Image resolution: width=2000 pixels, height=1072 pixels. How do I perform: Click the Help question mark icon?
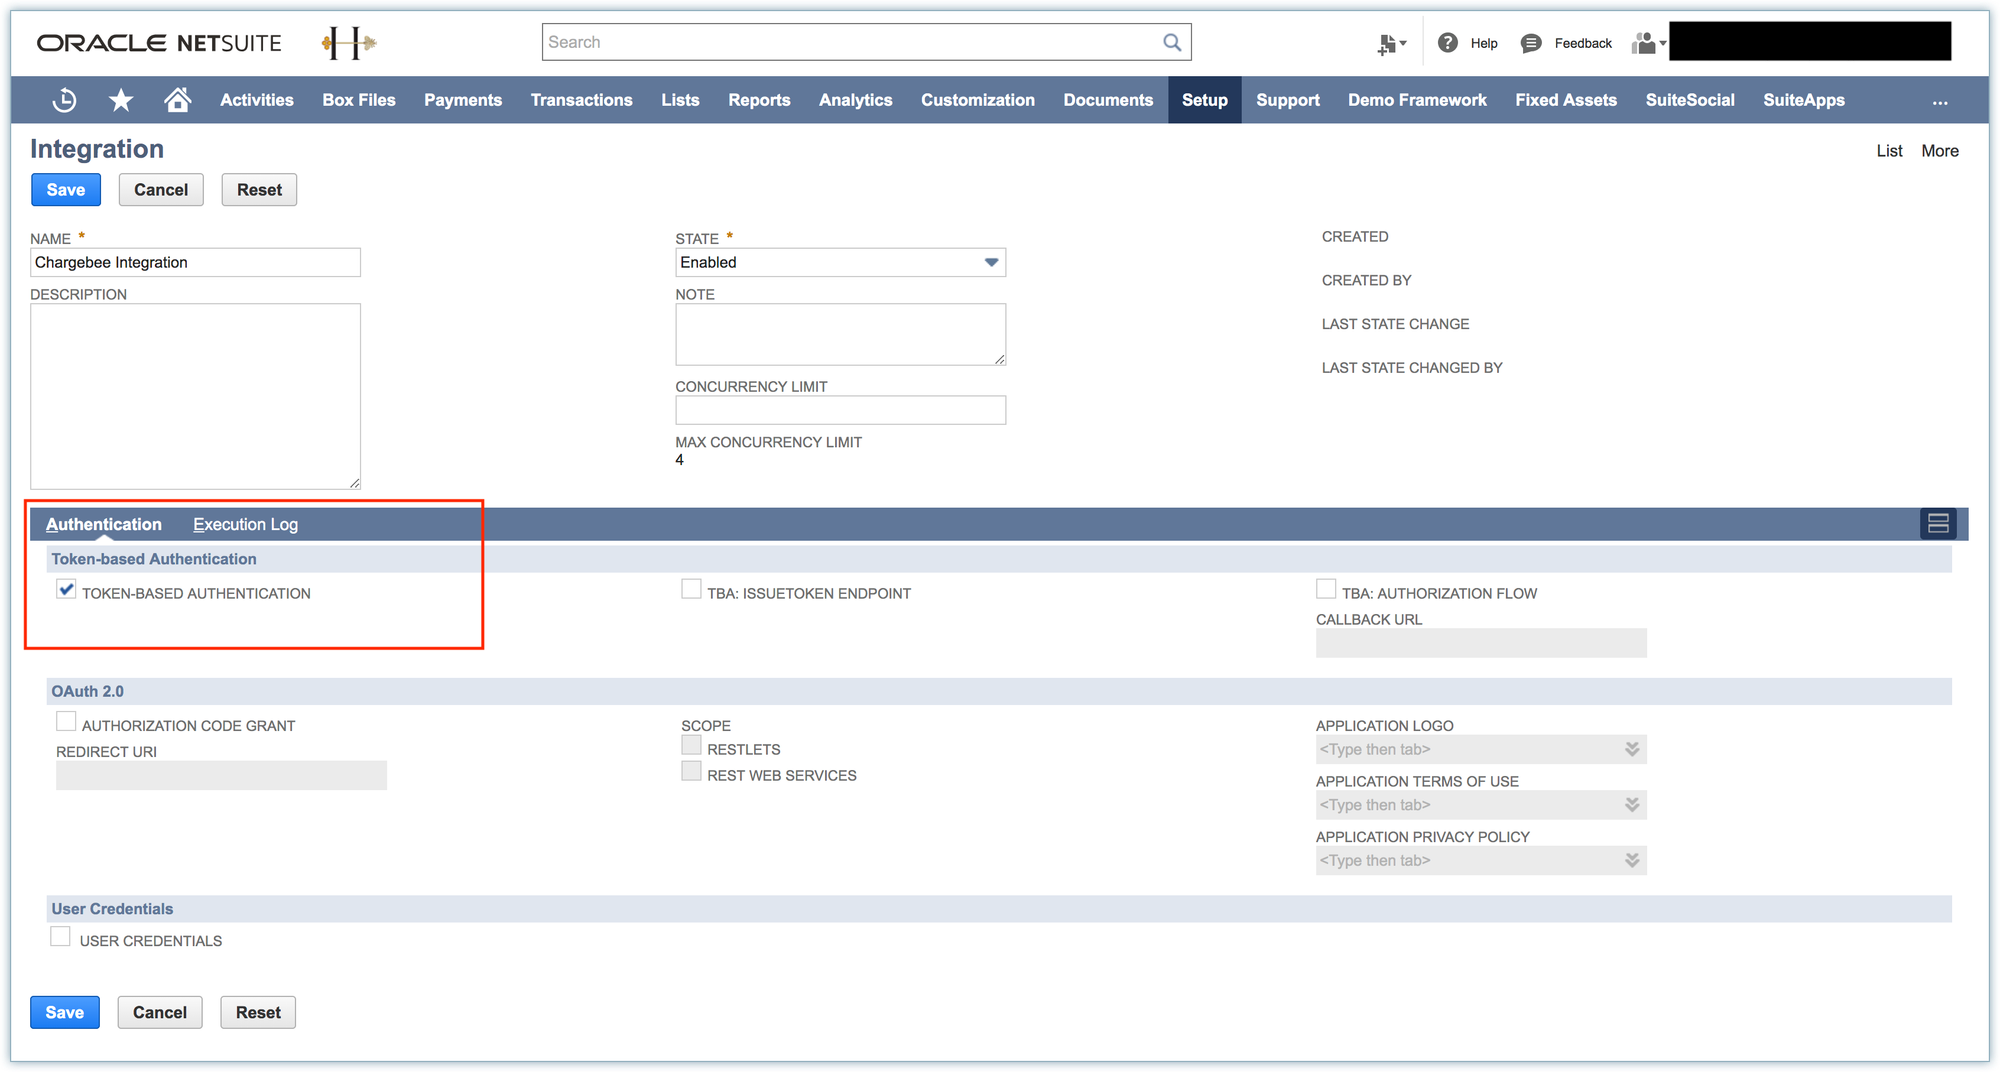[x=1447, y=43]
